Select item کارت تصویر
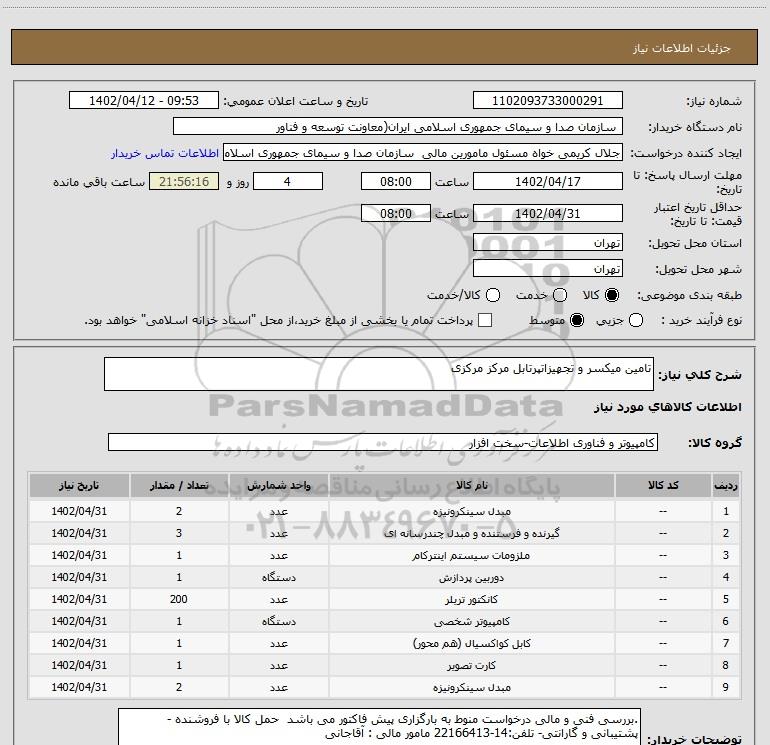 [x=471, y=665]
